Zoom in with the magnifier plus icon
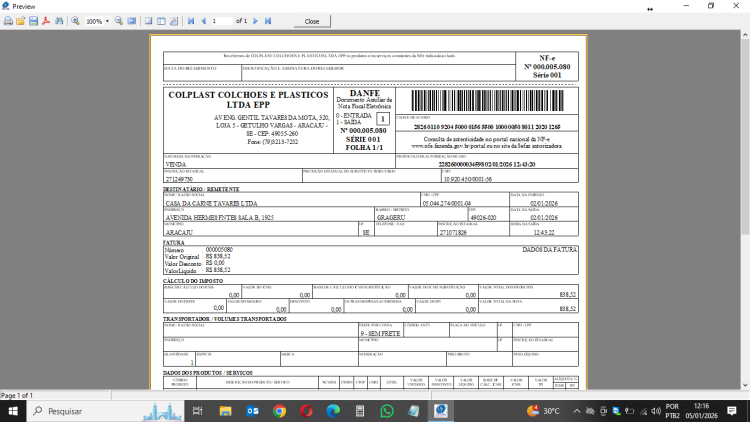This screenshot has width=750, height=422. tap(76, 21)
